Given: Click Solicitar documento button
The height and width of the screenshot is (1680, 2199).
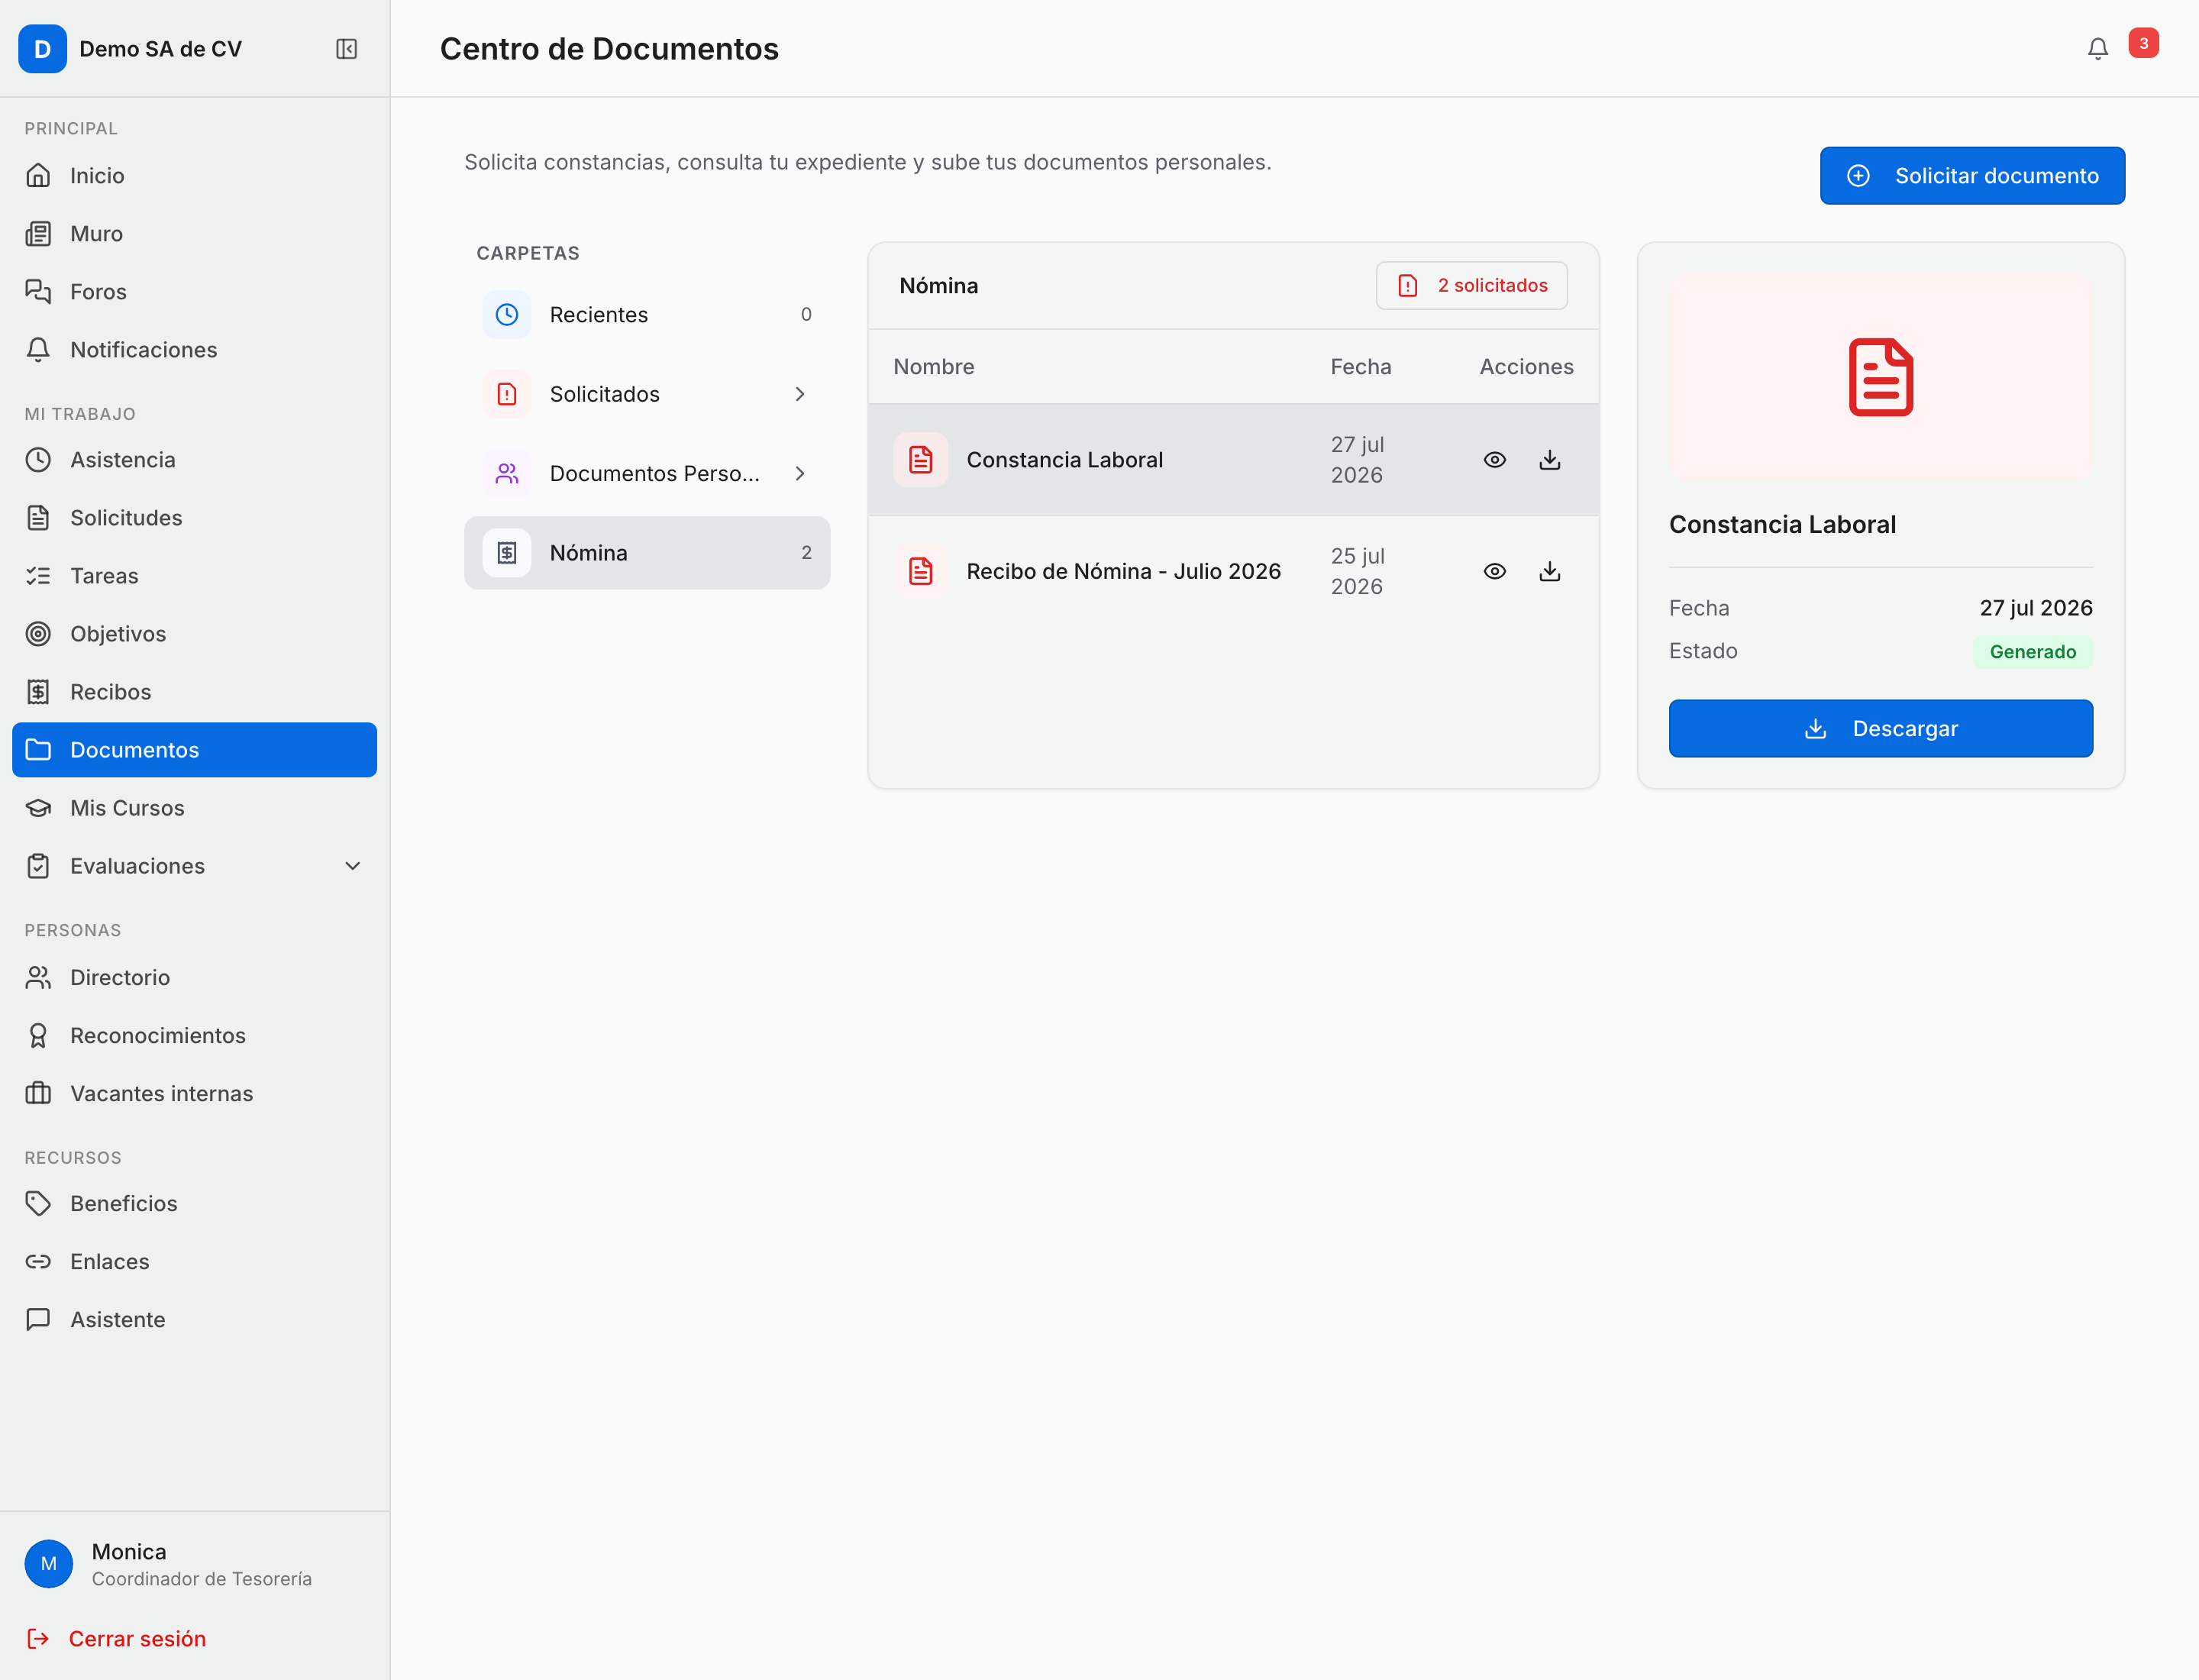Looking at the screenshot, I should coord(1972,176).
